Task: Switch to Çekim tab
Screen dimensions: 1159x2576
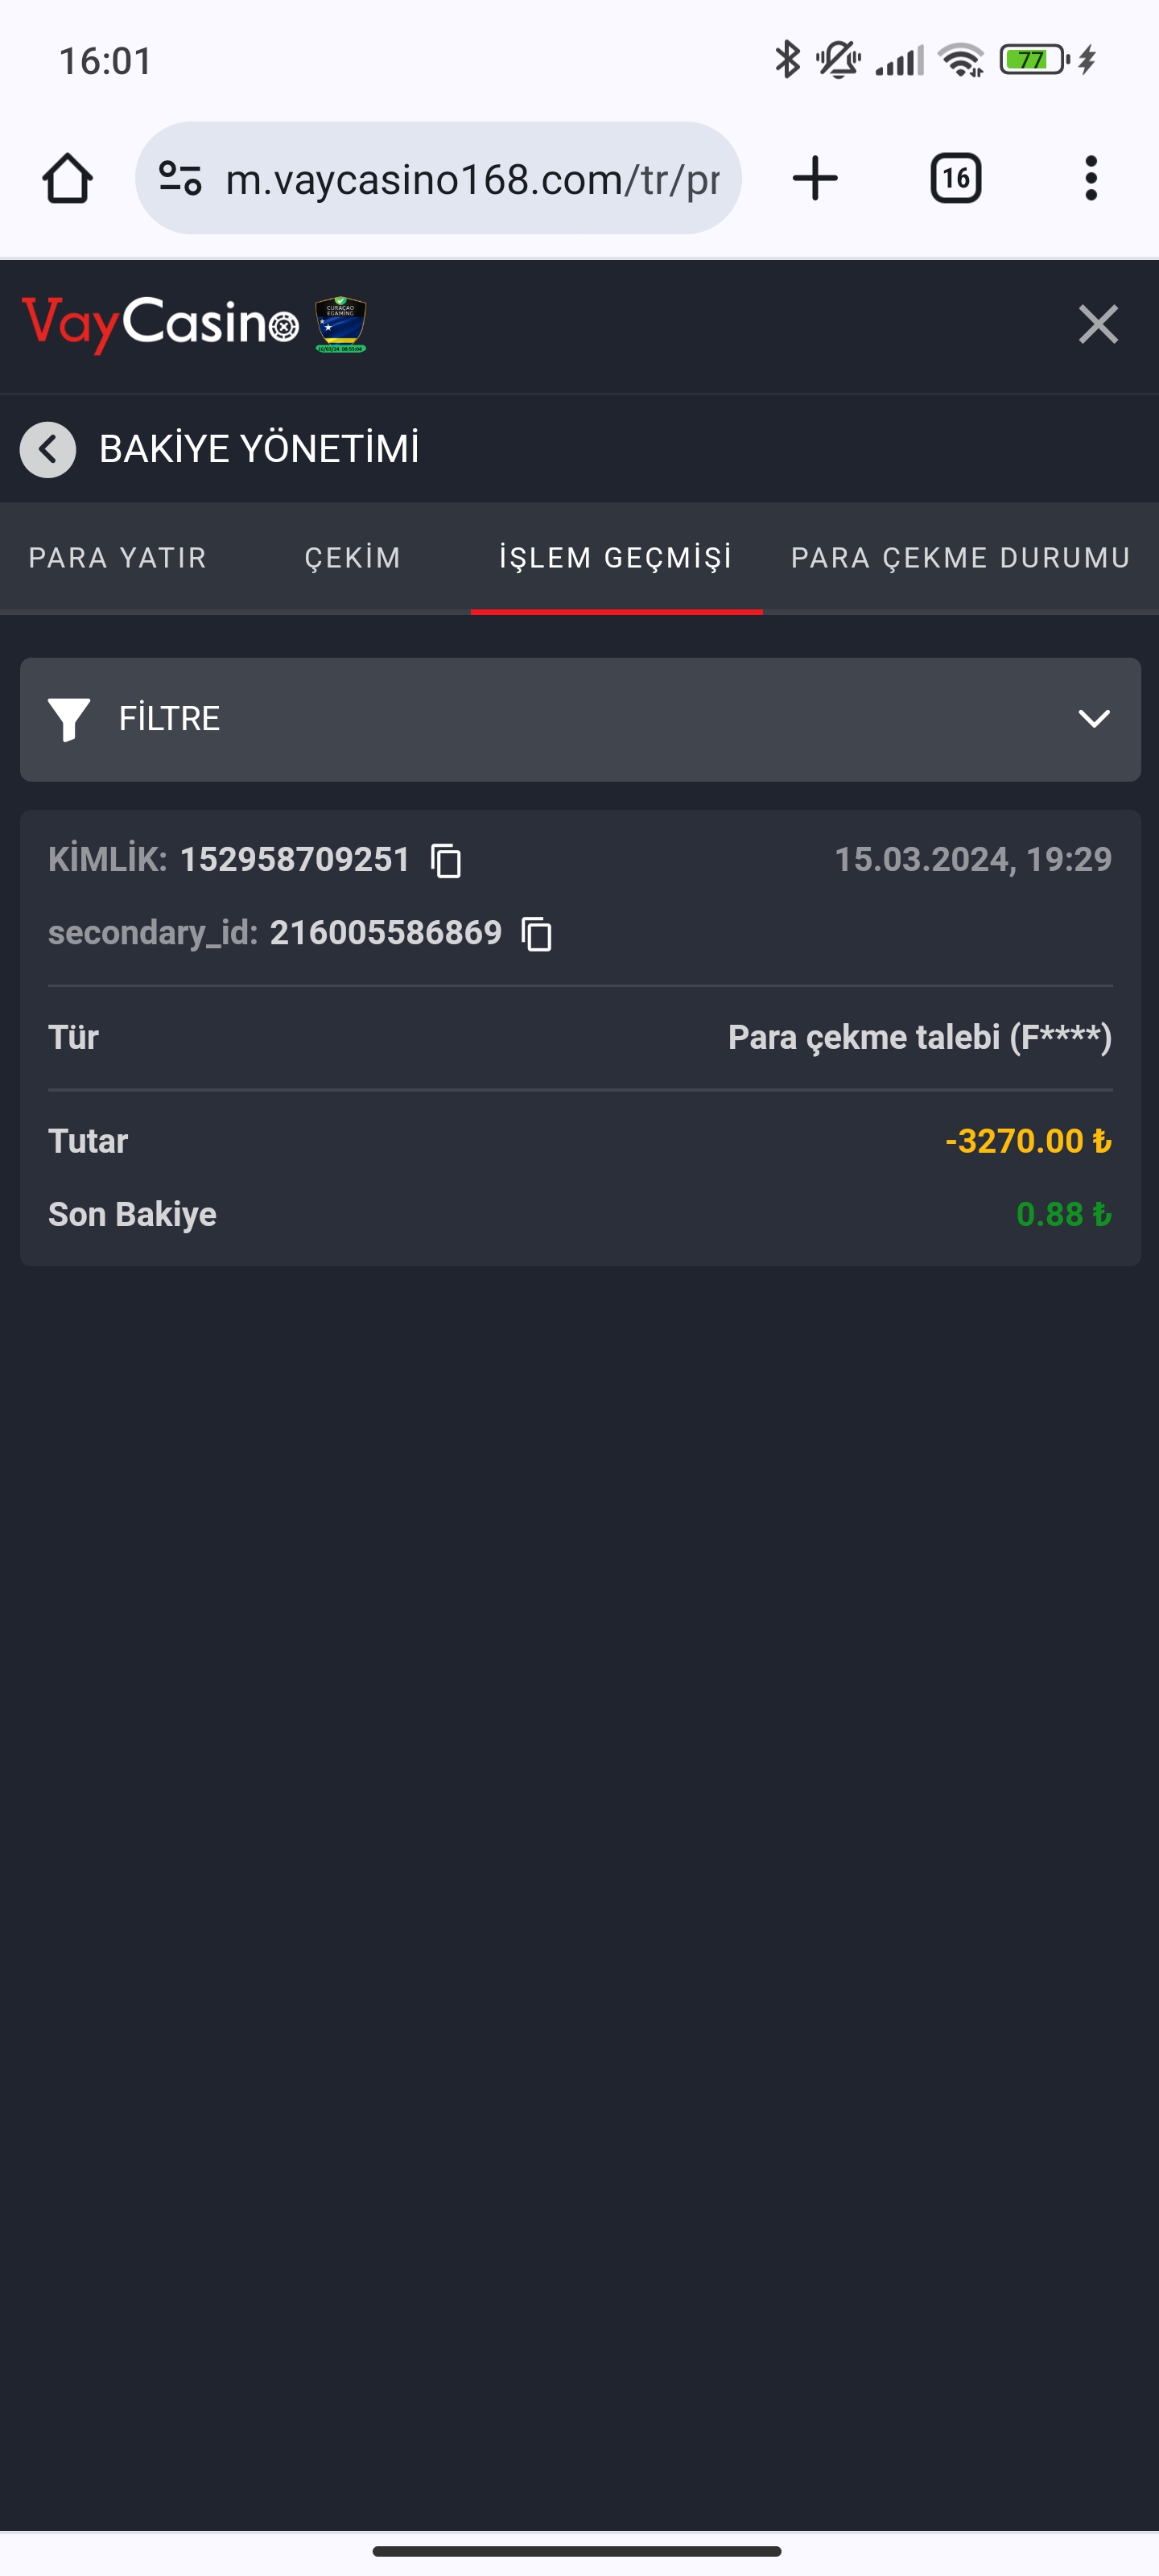Action: coord(352,558)
